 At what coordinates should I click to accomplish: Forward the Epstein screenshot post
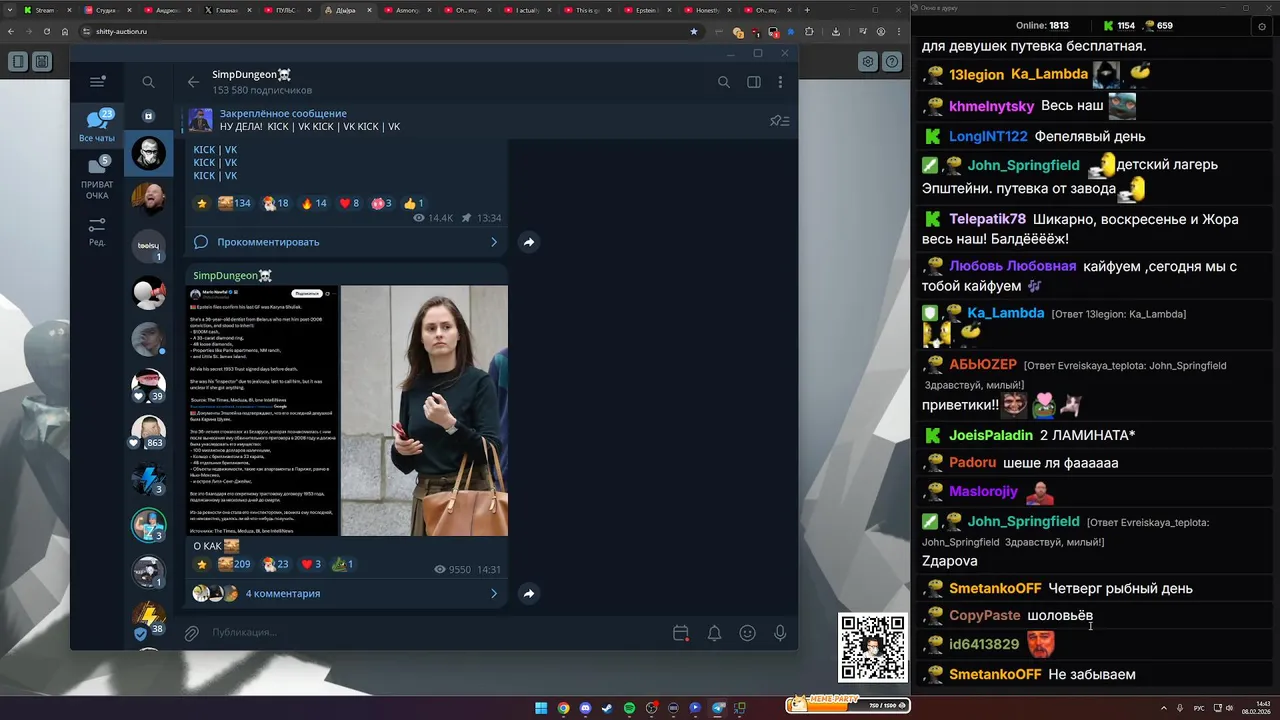point(529,593)
